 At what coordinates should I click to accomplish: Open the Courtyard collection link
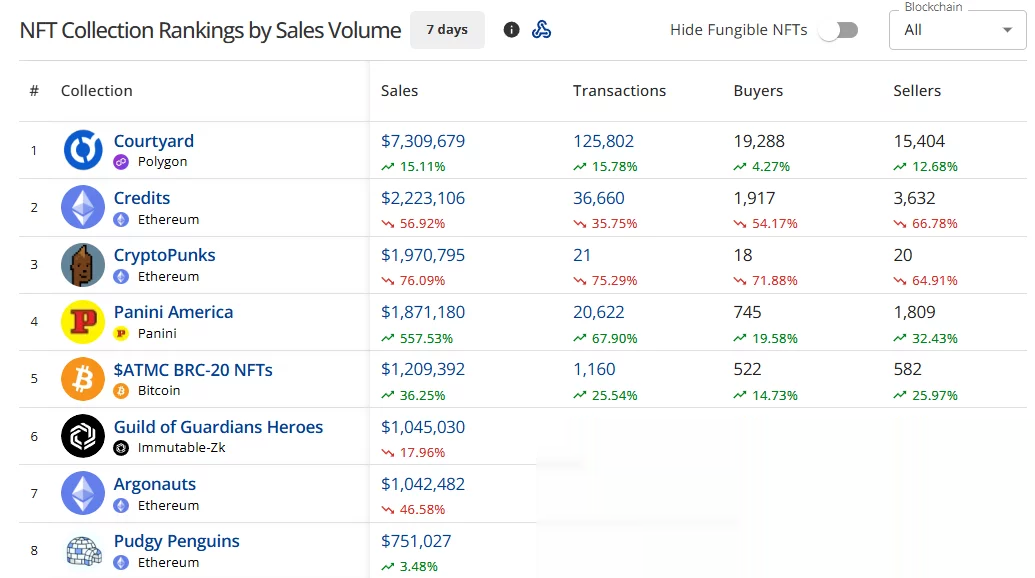154,141
